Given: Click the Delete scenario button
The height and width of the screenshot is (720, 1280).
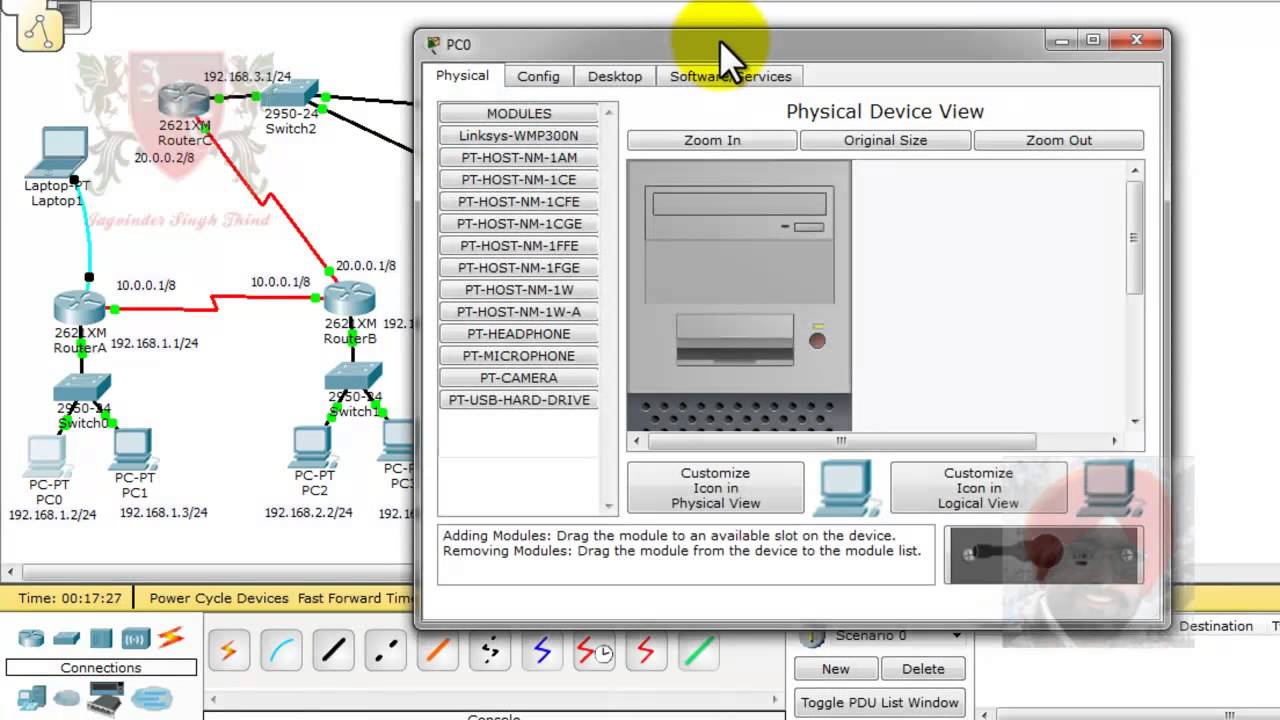Looking at the screenshot, I should coord(923,669).
